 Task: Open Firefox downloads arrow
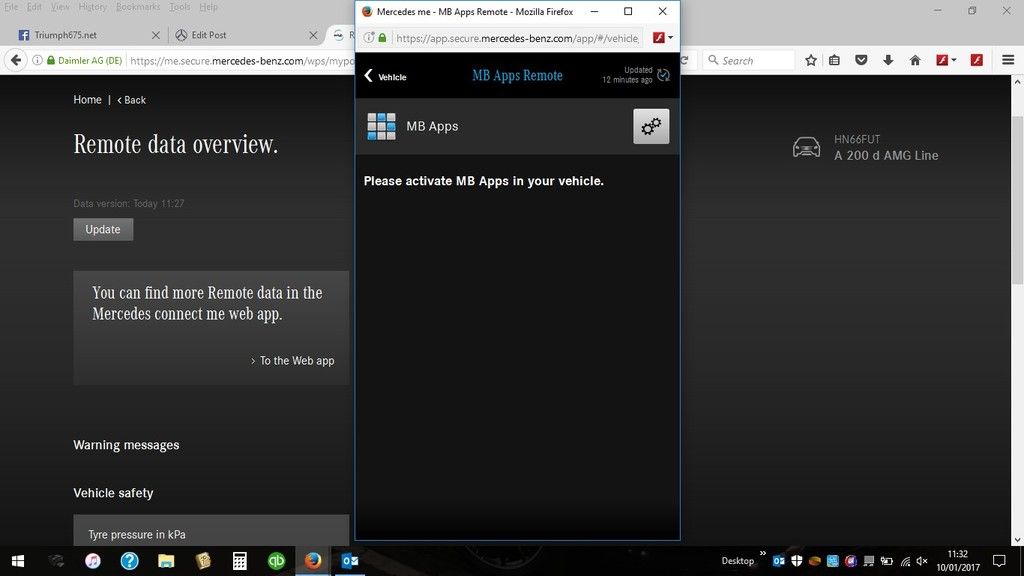(888, 60)
